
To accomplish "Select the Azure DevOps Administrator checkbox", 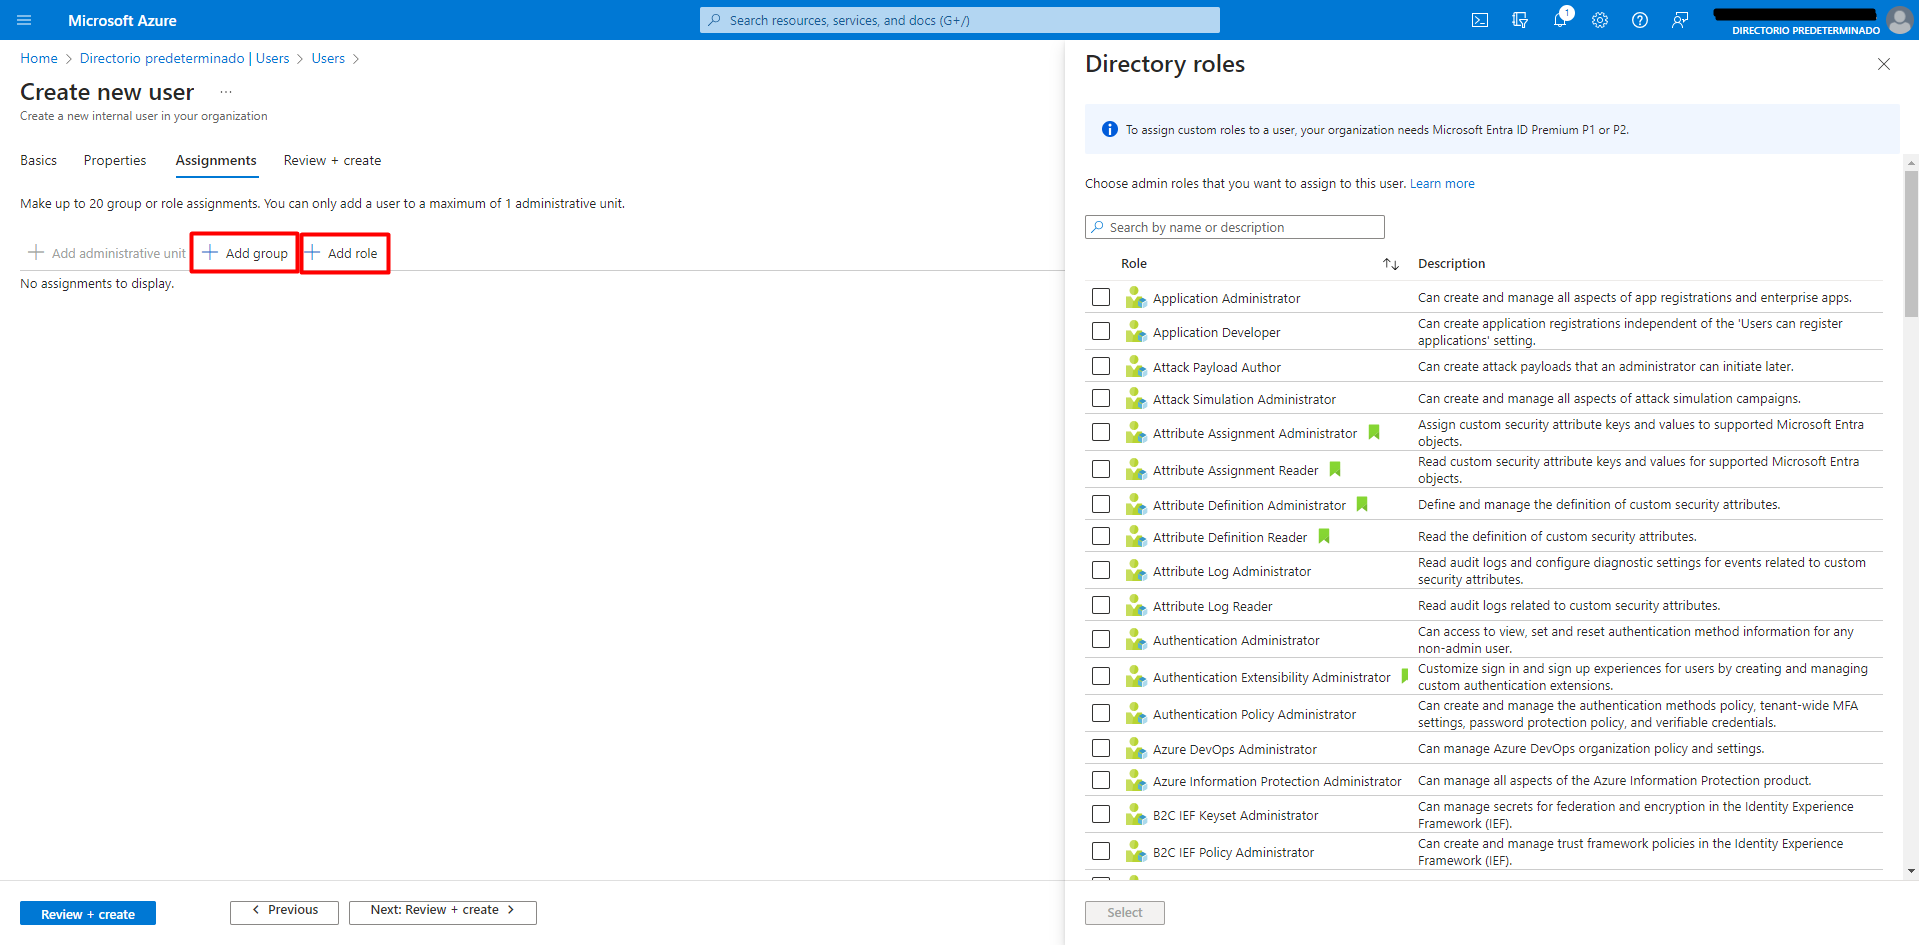I will pos(1101,748).
